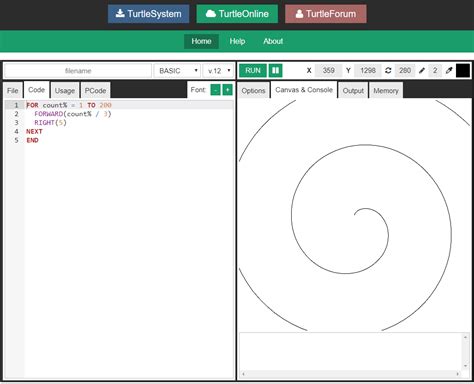This screenshot has width=474, height=384.
Task: Click the filename input field
Action: click(x=78, y=71)
